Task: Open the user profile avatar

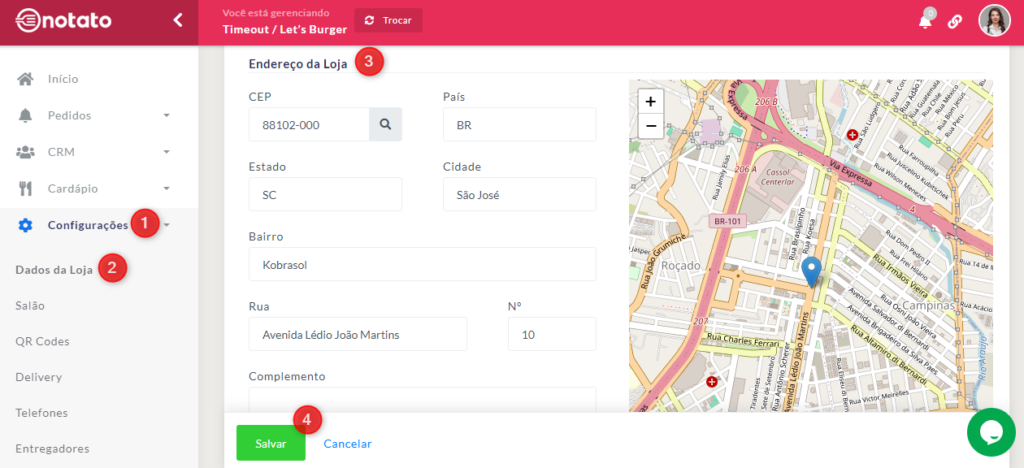Action: coord(994,21)
